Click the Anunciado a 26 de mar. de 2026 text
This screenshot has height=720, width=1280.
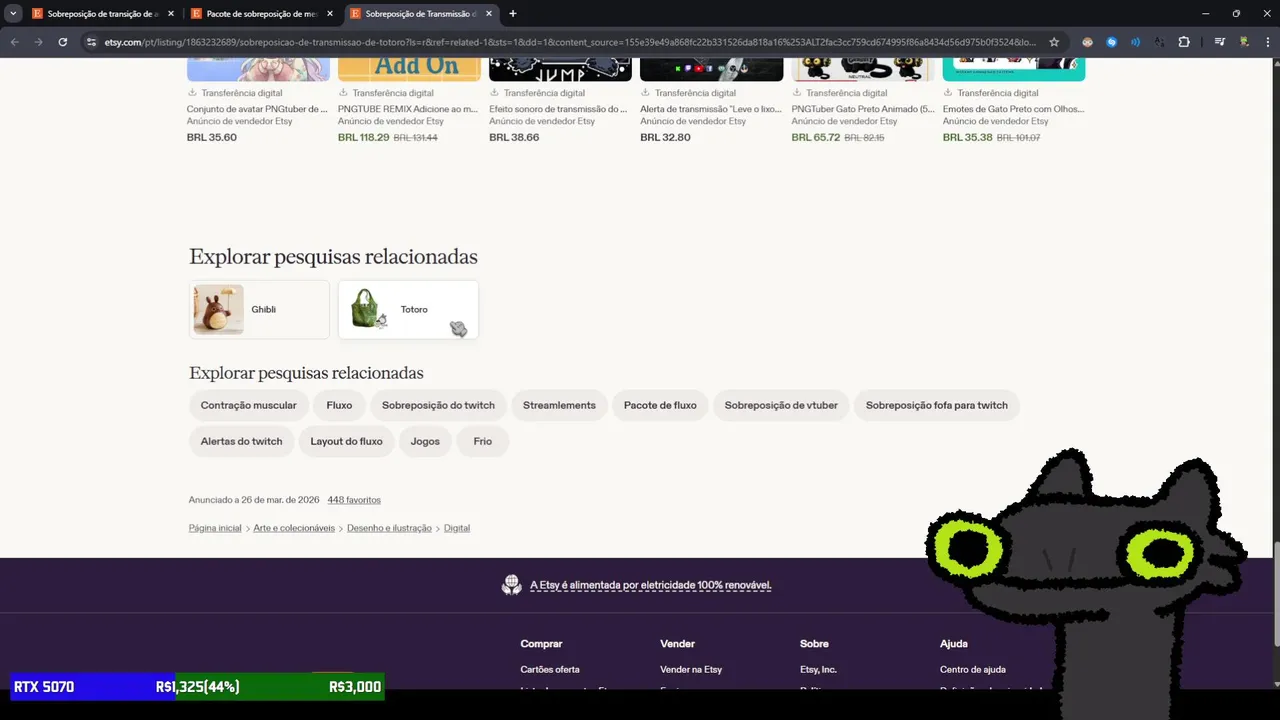click(254, 500)
